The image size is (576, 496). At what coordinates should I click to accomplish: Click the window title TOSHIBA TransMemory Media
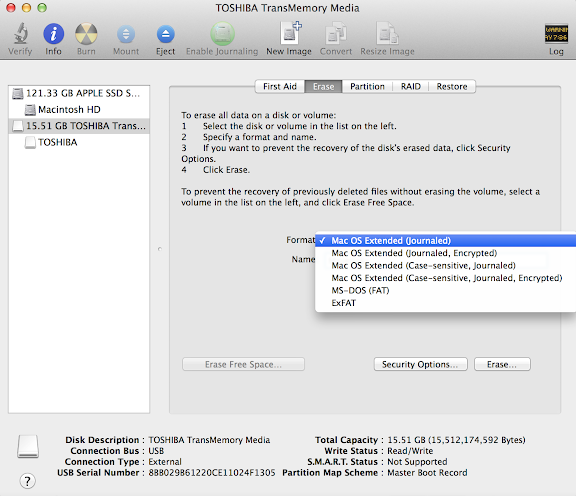click(287, 8)
